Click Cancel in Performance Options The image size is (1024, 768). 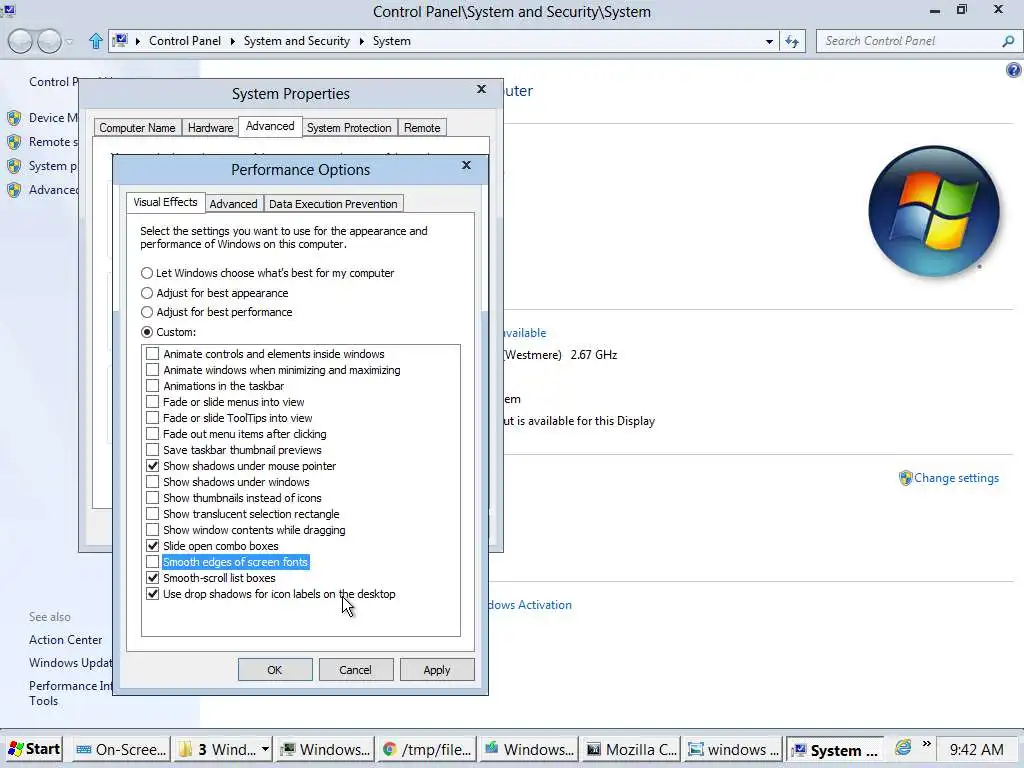click(x=355, y=670)
